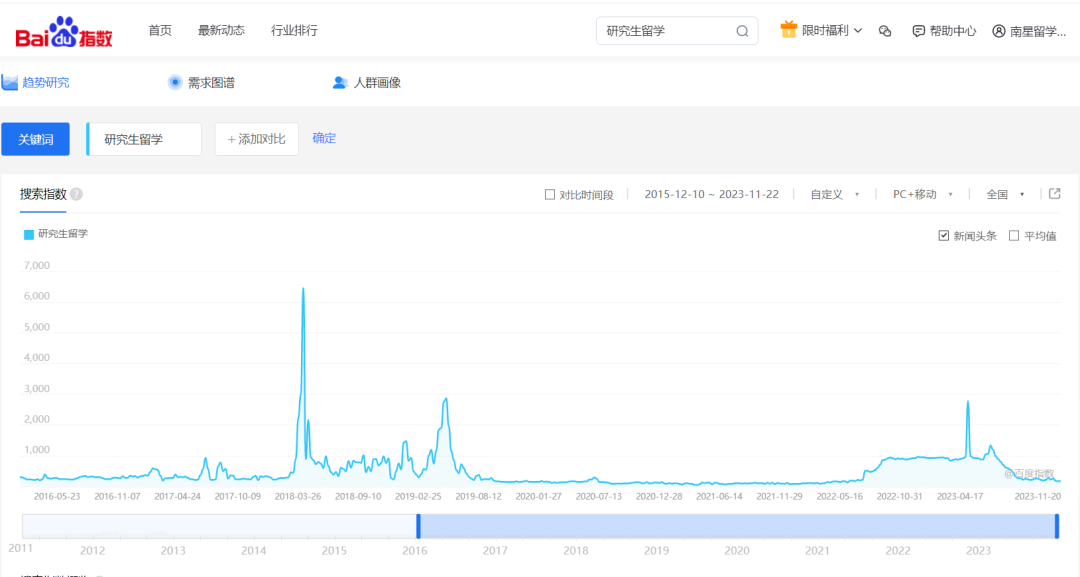Click the left handle of timeline range slider

(x=418, y=526)
